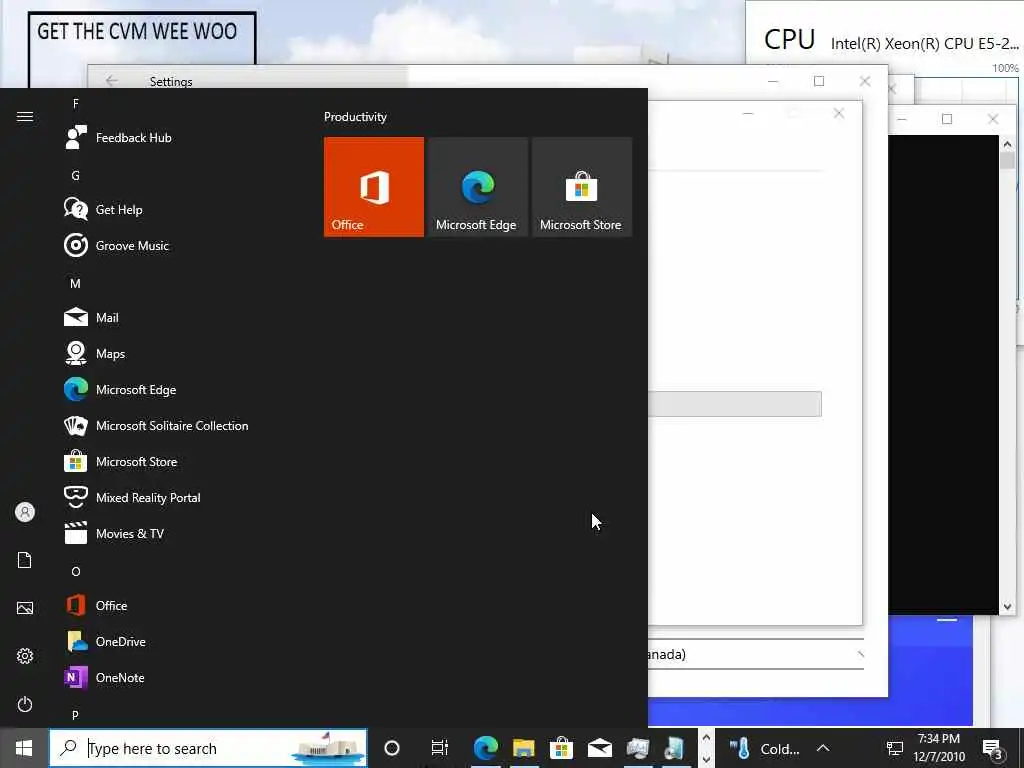Click the Microsoft Store productivity tile

581,187
